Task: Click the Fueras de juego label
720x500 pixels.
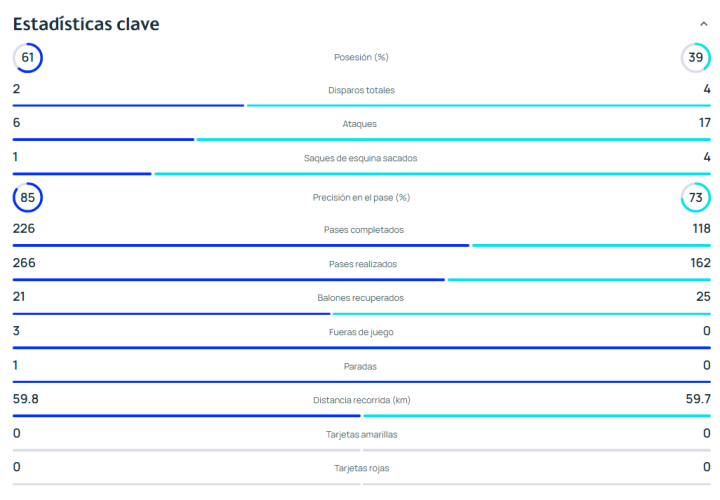Action: 361,332
